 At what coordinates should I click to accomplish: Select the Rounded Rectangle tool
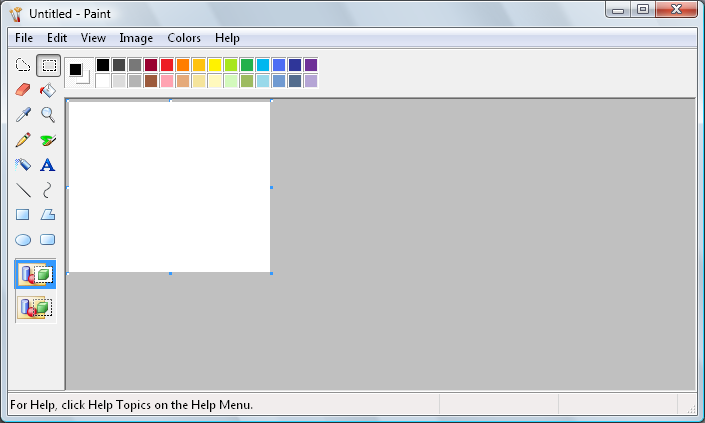pos(48,240)
